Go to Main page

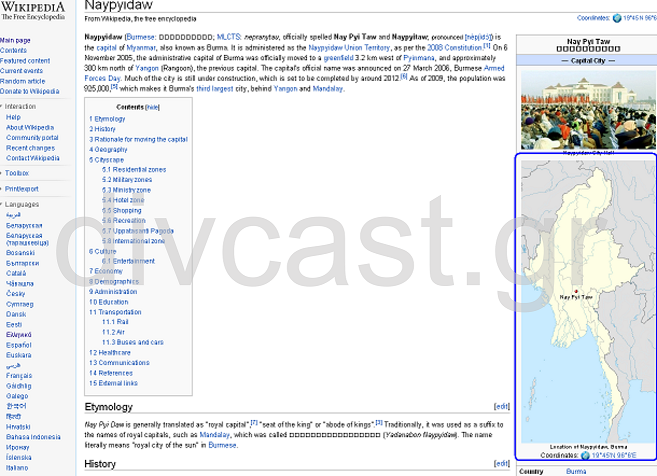point(15,40)
